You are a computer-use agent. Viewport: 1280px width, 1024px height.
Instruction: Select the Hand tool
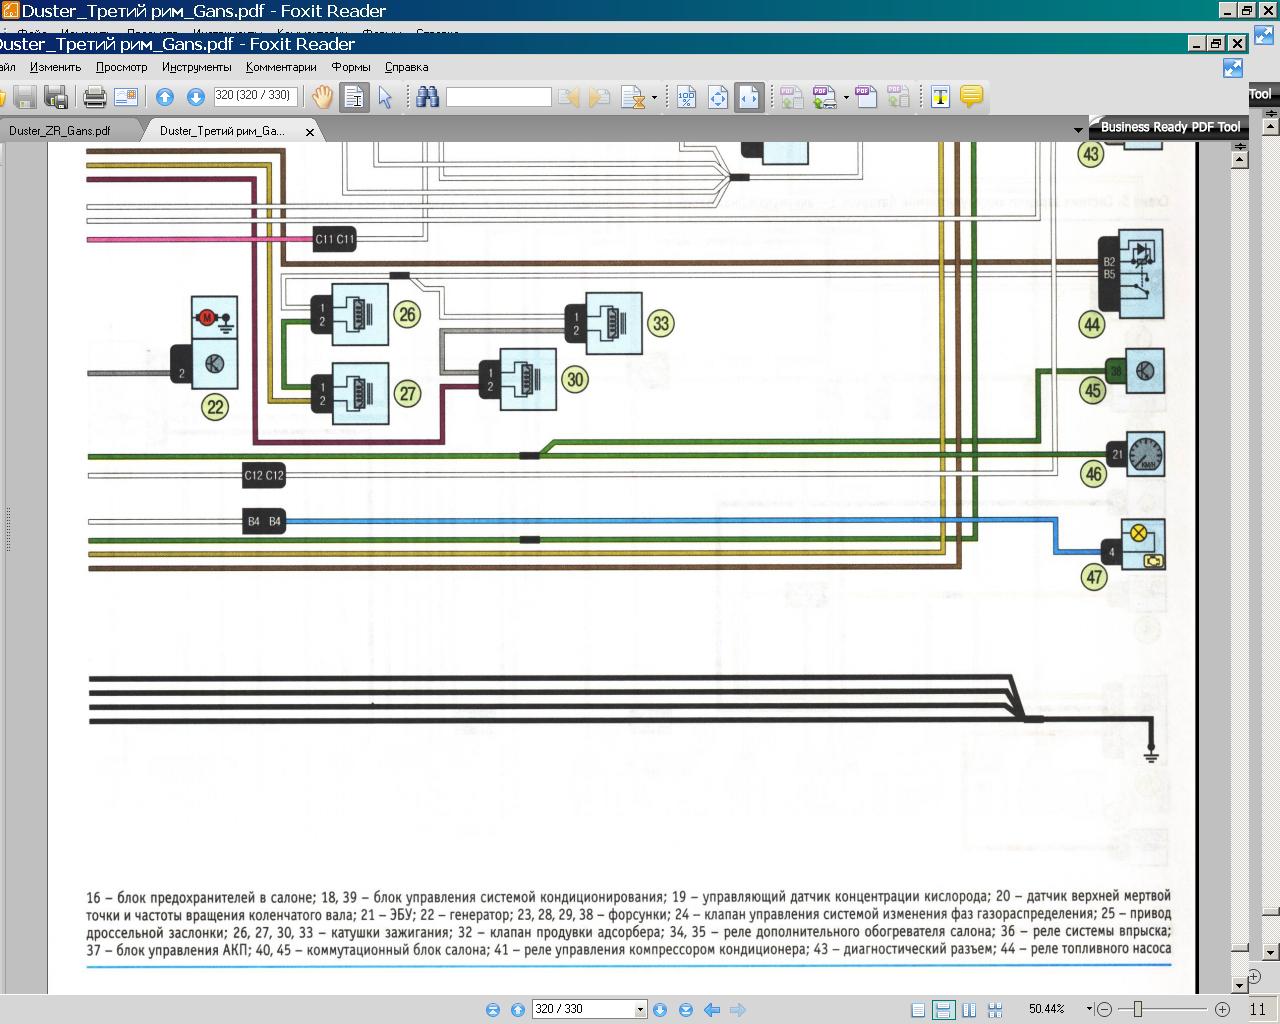322,97
